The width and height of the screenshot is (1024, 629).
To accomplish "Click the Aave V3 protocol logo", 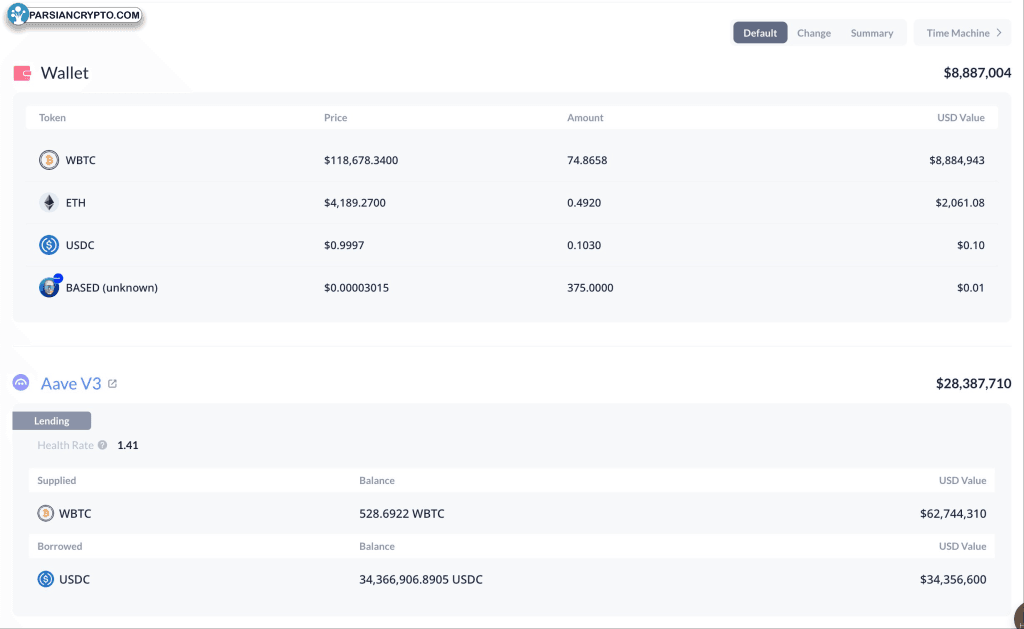I will tap(21, 383).
